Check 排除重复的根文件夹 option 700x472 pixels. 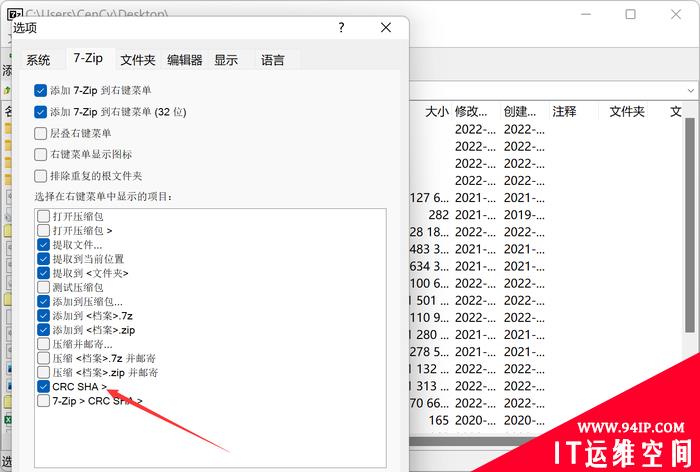tap(41, 176)
